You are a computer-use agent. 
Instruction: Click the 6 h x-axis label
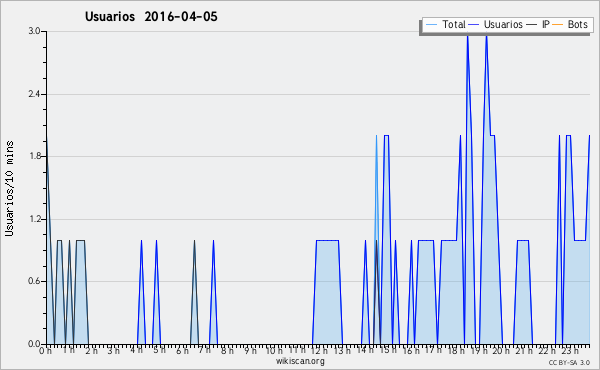click(182, 350)
